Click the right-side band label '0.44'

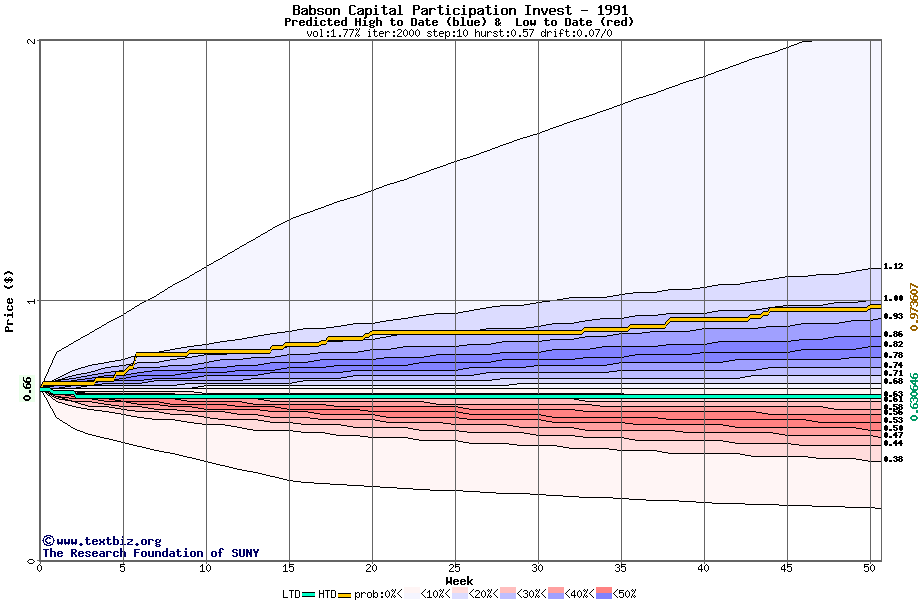(893, 443)
